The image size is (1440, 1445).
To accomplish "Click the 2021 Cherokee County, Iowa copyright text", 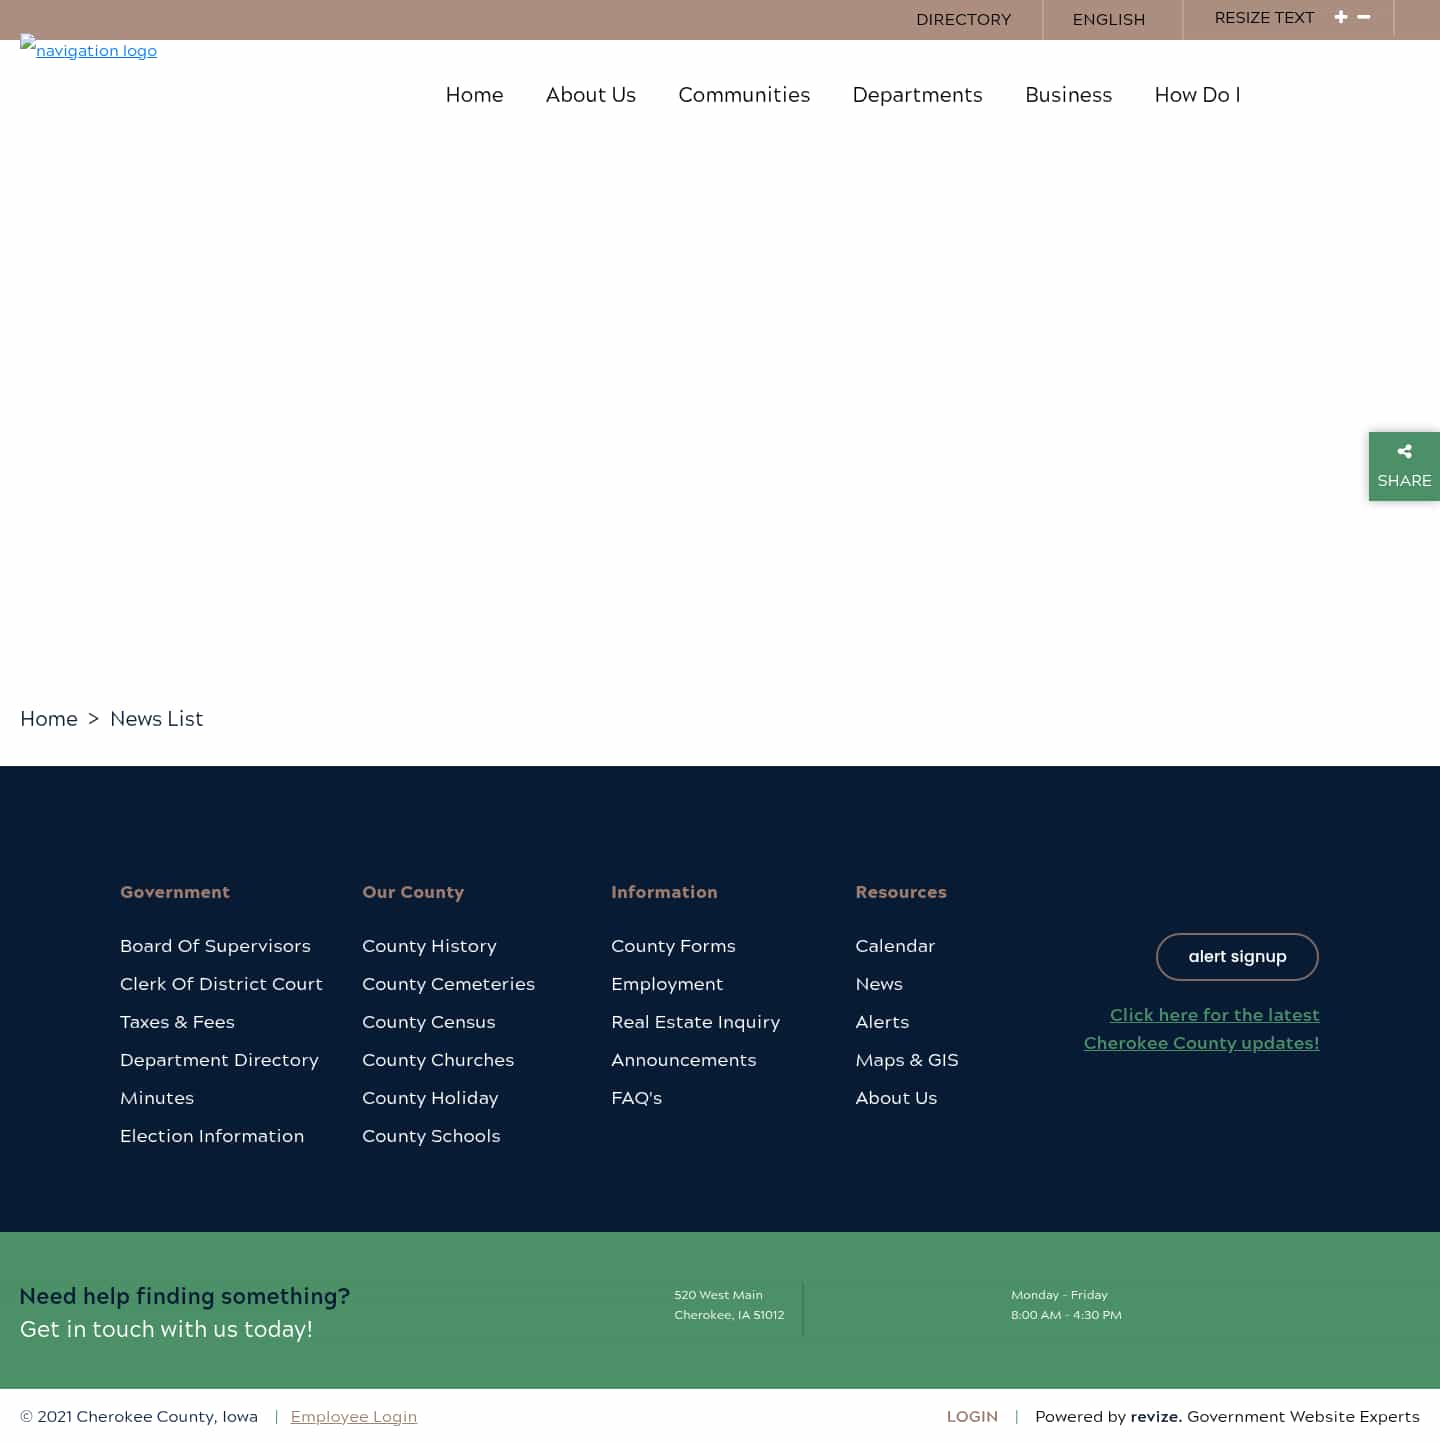I will (139, 1416).
